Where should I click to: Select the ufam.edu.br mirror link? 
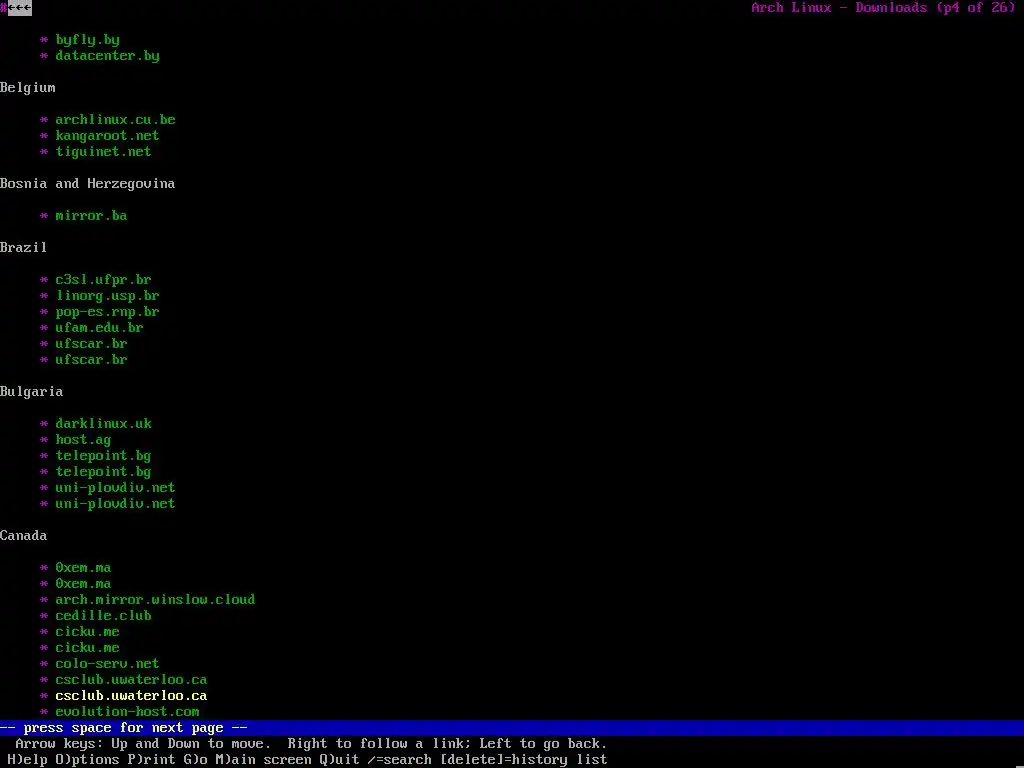[99, 328]
